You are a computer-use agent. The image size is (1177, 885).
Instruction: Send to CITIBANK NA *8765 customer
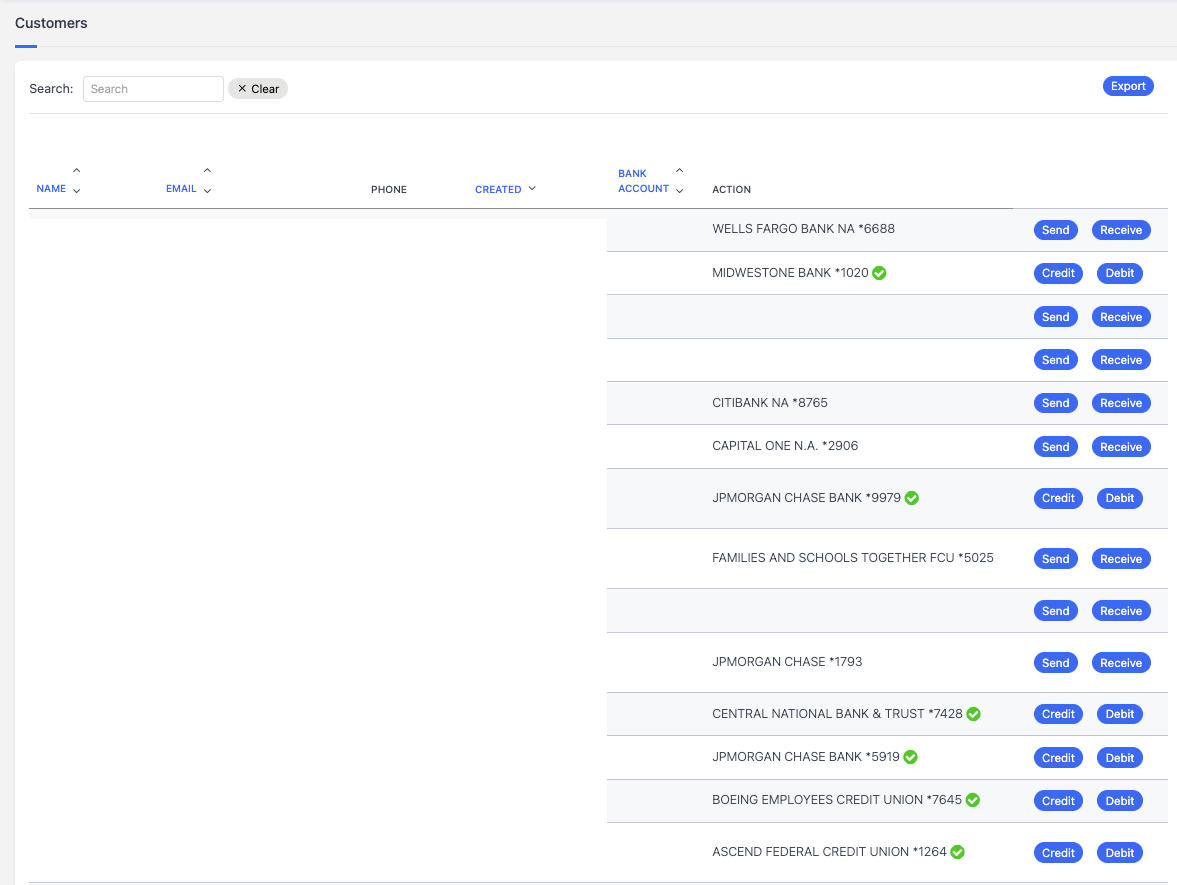[1055, 403]
